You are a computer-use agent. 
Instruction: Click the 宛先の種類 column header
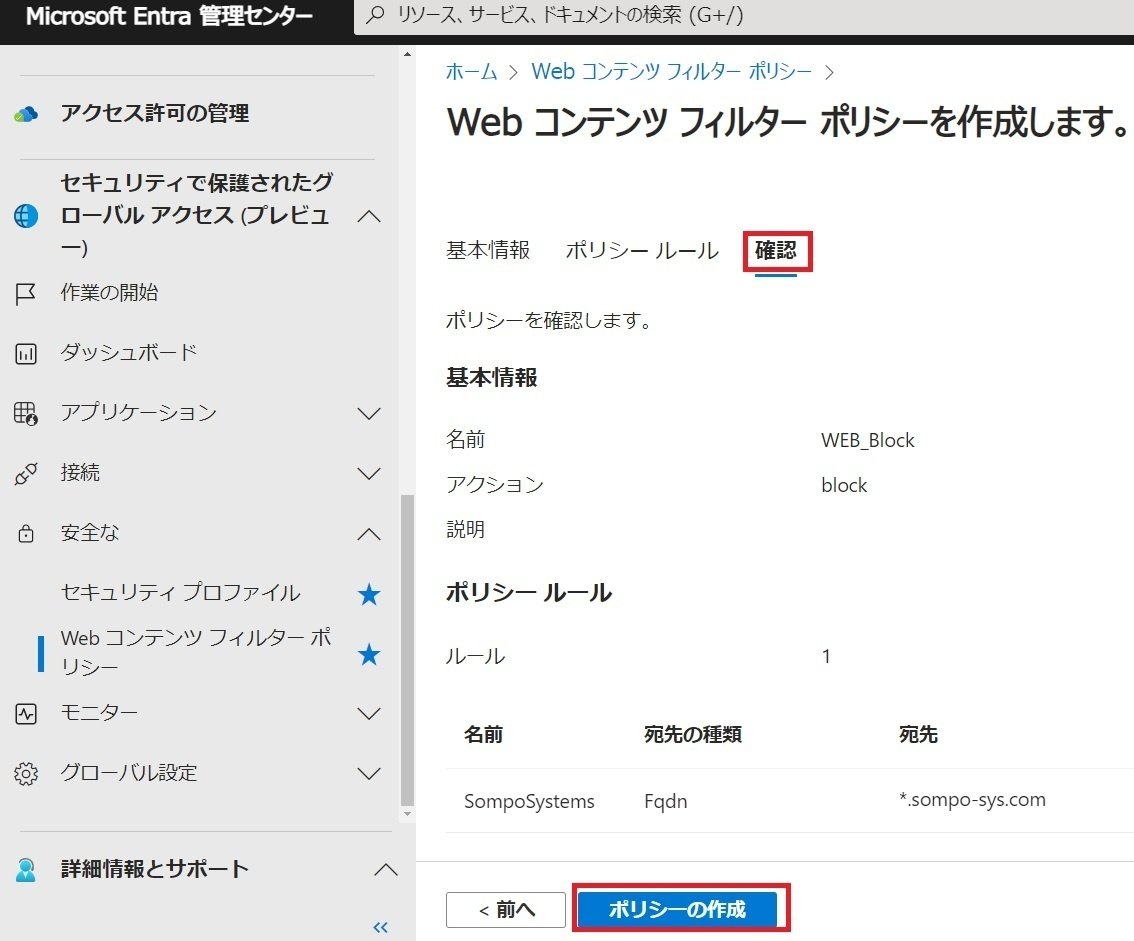tap(693, 734)
